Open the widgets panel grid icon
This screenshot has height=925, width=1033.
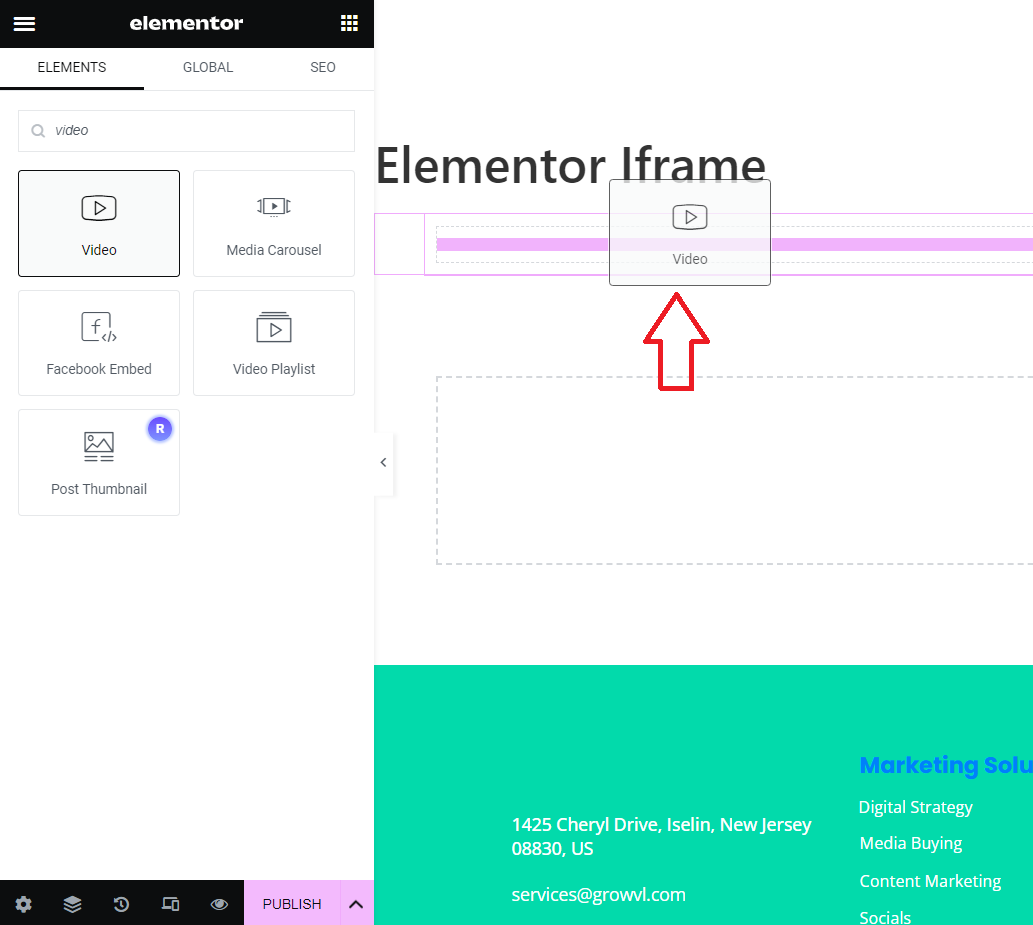[349, 23]
